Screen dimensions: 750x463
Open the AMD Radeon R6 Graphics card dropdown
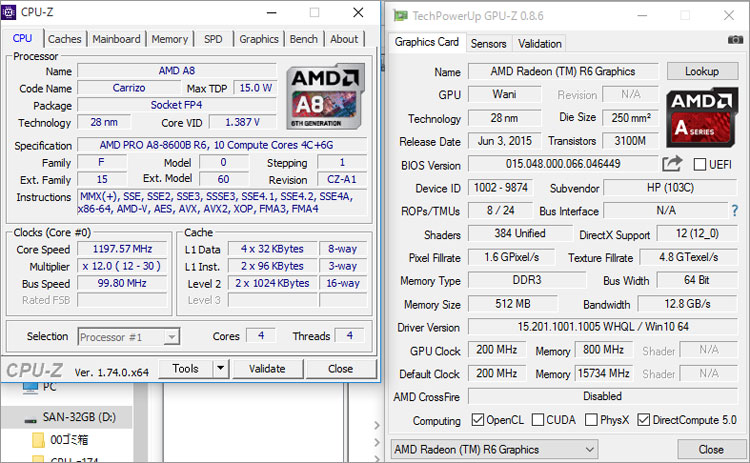tap(494, 449)
